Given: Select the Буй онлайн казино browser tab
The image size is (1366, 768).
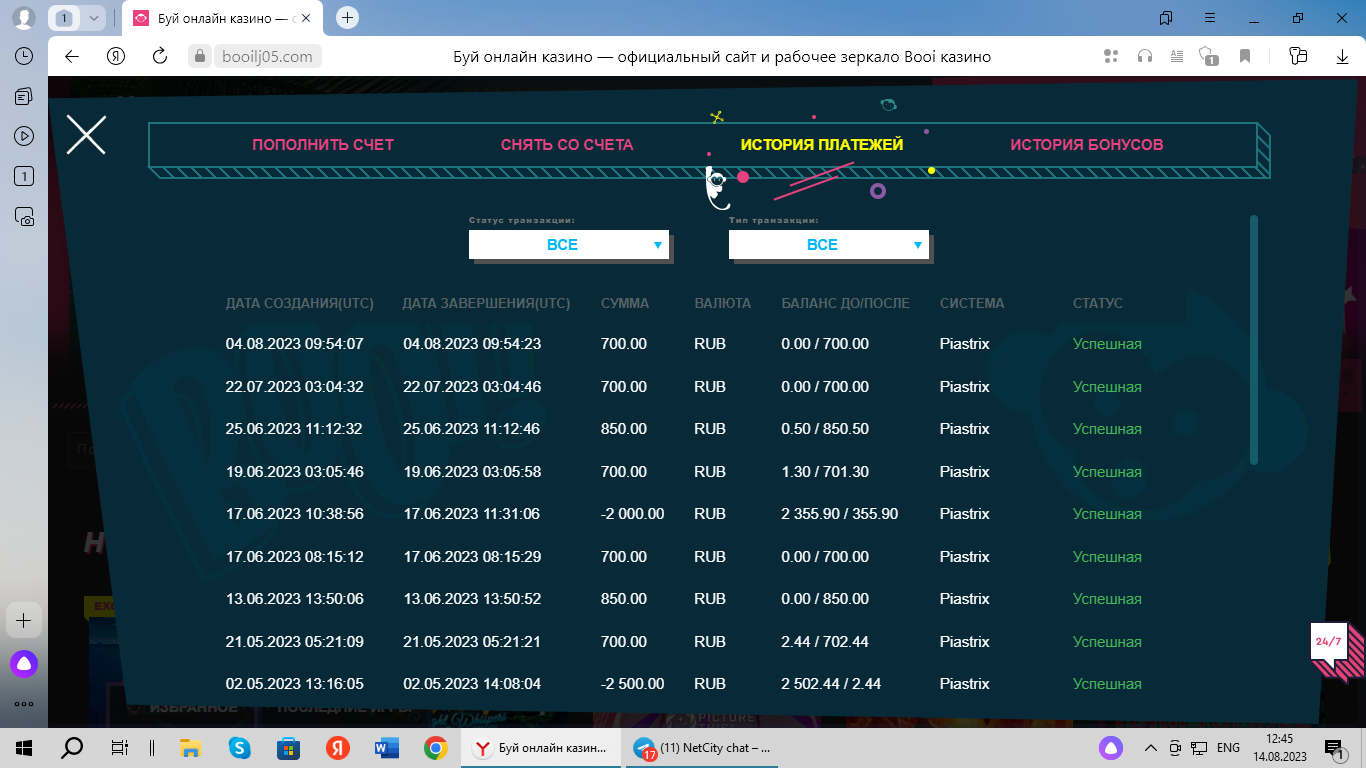Looking at the screenshot, I should pyautogui.click(x=224, y=18).
